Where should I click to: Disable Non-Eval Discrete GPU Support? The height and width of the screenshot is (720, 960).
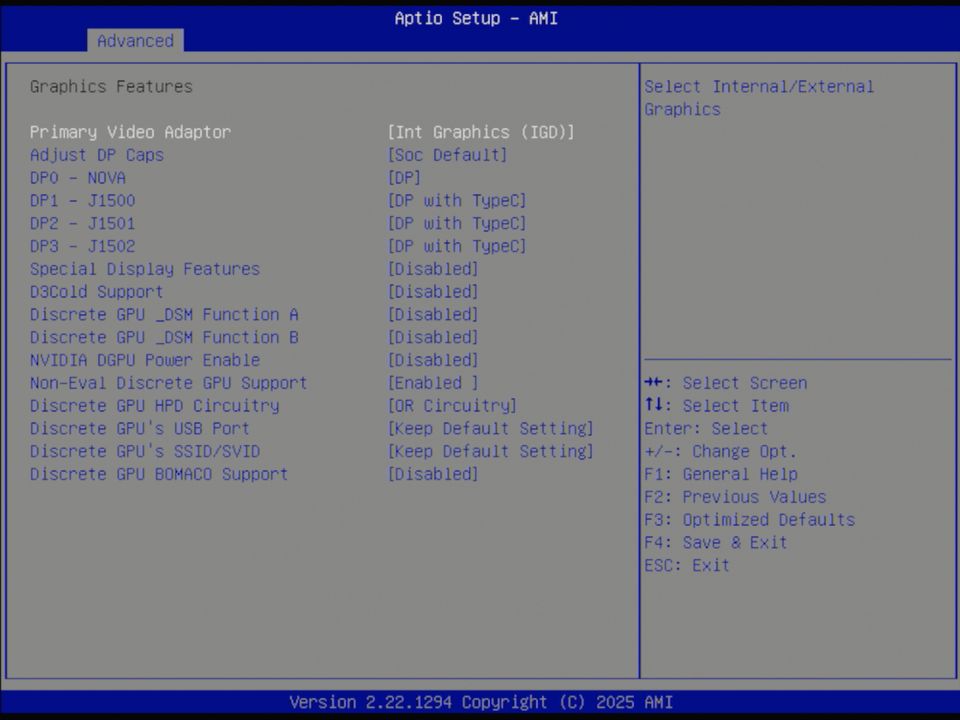click(x=168, y=383)
